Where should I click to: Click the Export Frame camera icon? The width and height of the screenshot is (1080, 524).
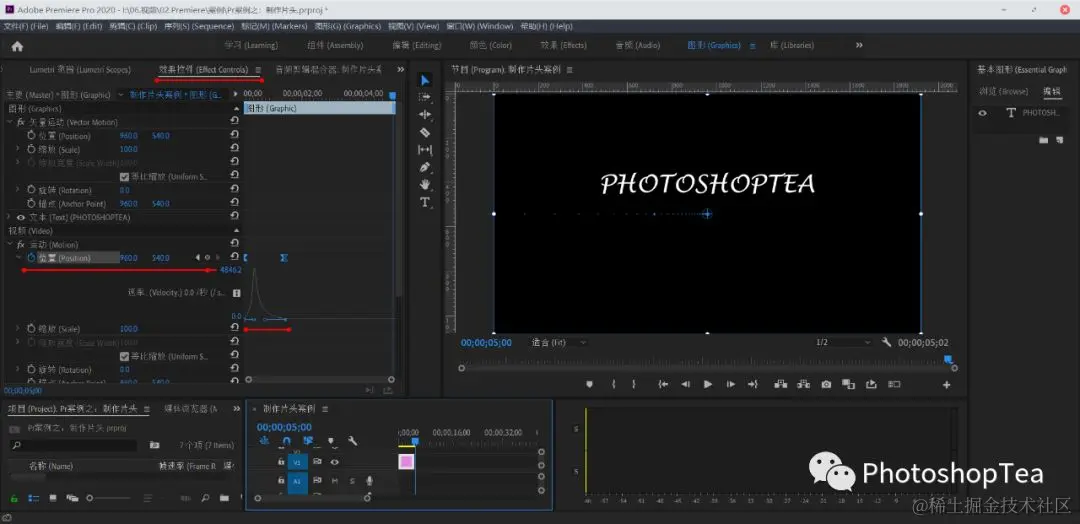pyautogui.click(x=826, y=384)
